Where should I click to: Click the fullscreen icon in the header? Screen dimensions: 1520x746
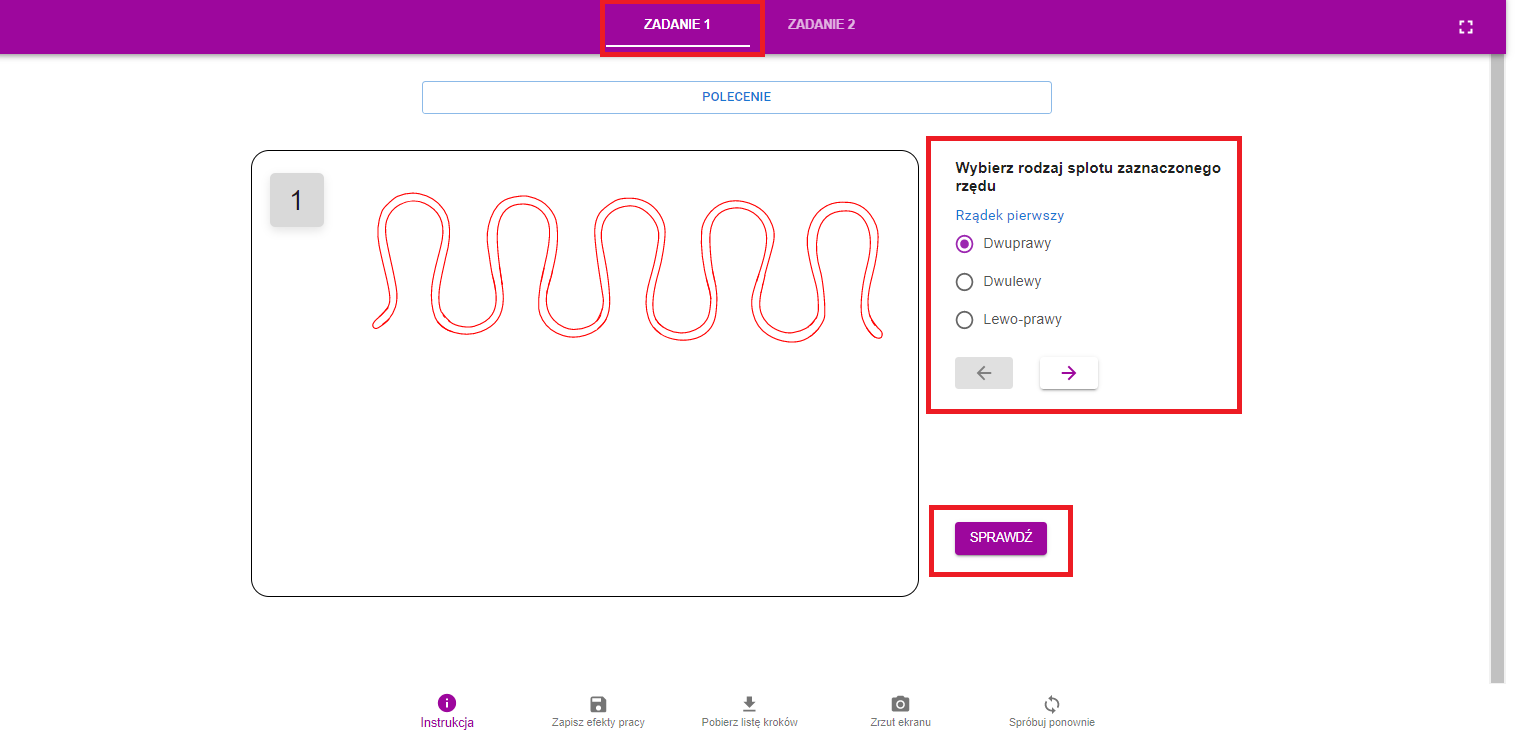[1465, 27]
